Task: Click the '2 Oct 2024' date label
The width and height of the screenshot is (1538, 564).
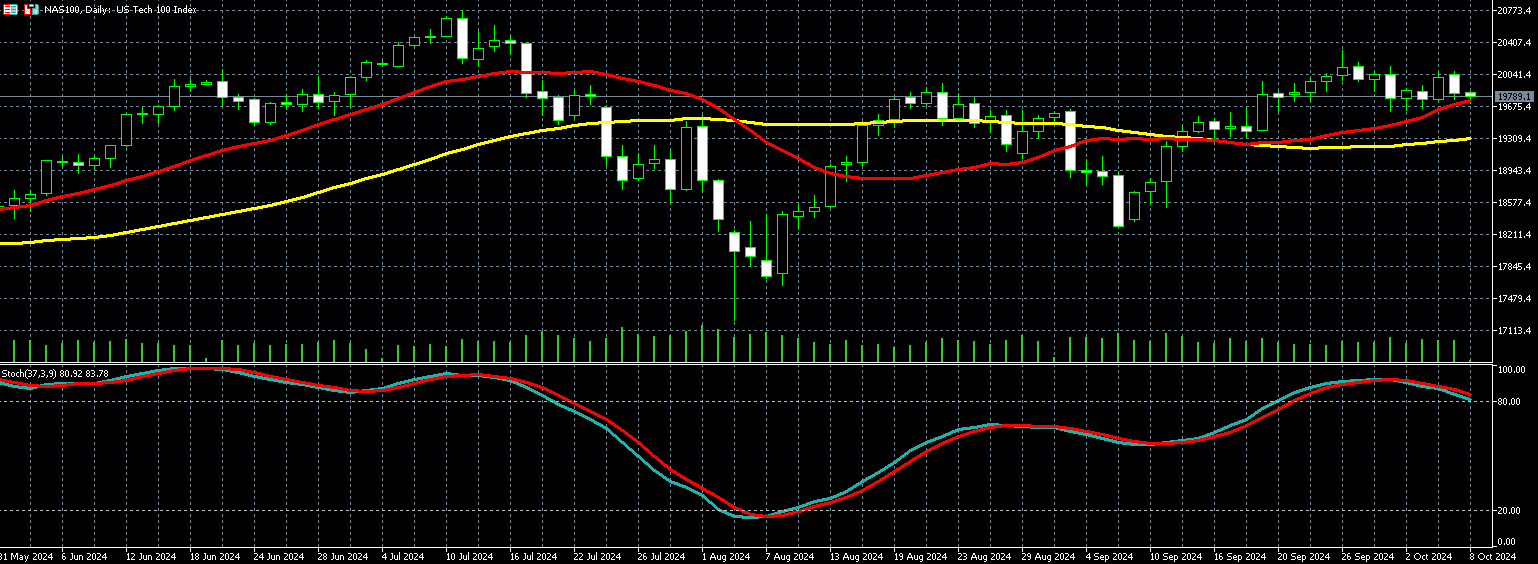Action: [1429, 556]
